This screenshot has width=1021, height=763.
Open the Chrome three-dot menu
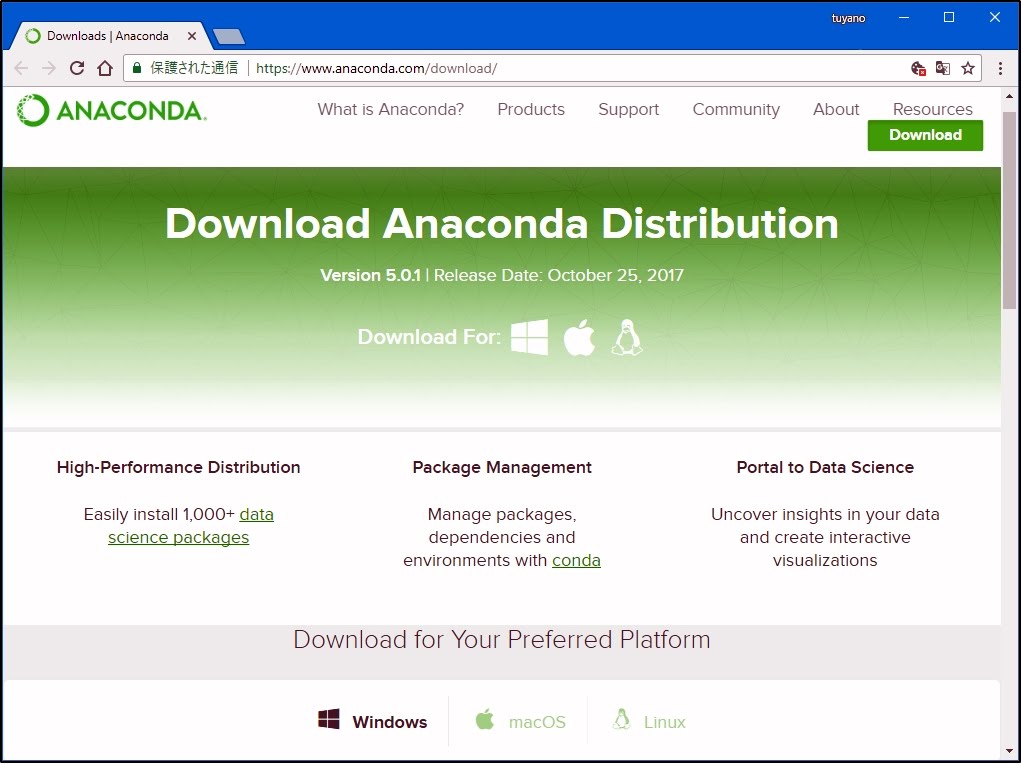[1000, 68]
